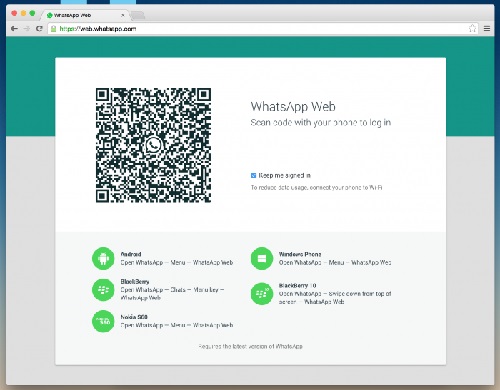Click the BlackBerry 10 swipe down instructions

(x=335, y=298)
